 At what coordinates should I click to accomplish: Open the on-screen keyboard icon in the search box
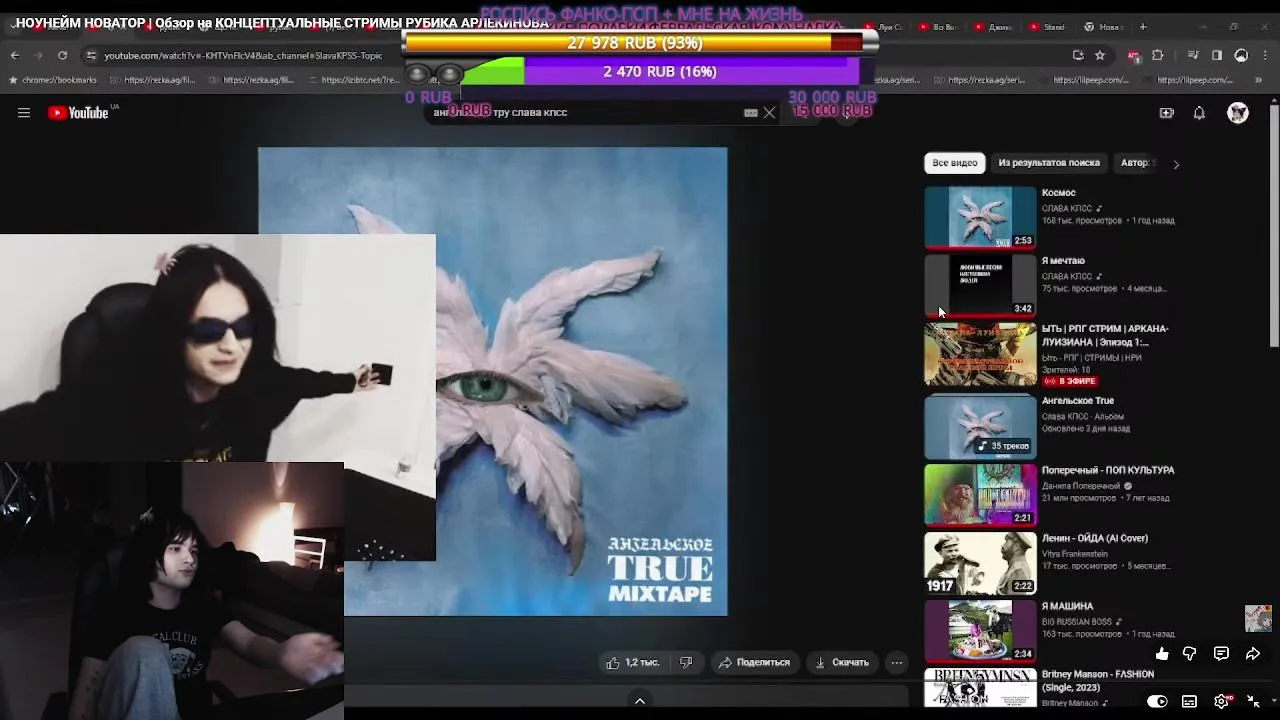(750, 113)
